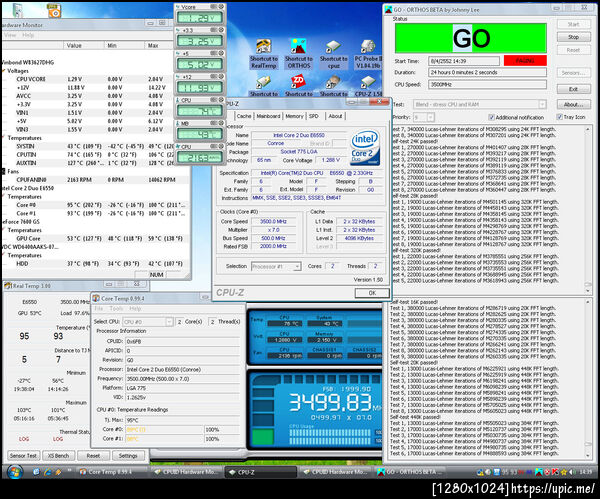Collapse the Voltages tree node in Hardware Monitor

pos(4,71)
